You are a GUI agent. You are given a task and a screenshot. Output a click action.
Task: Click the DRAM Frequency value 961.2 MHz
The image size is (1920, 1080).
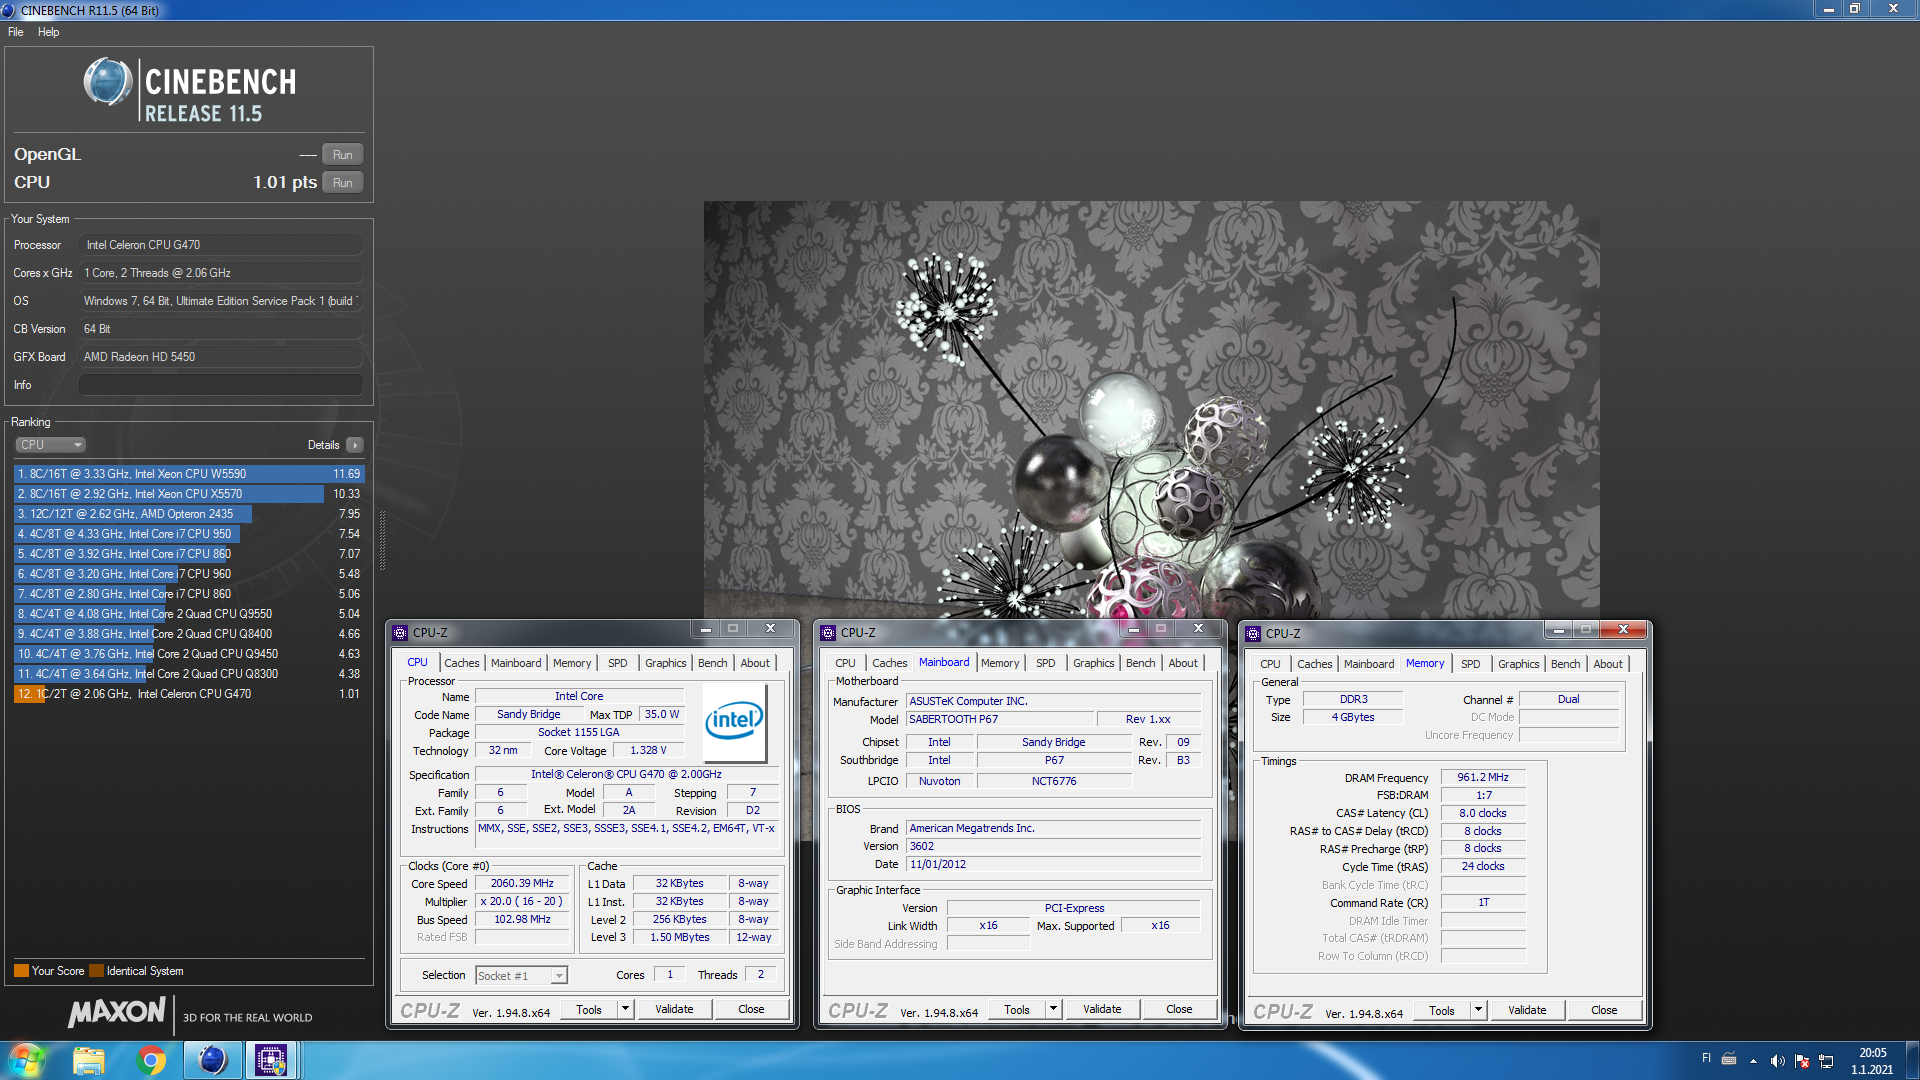1483,777
